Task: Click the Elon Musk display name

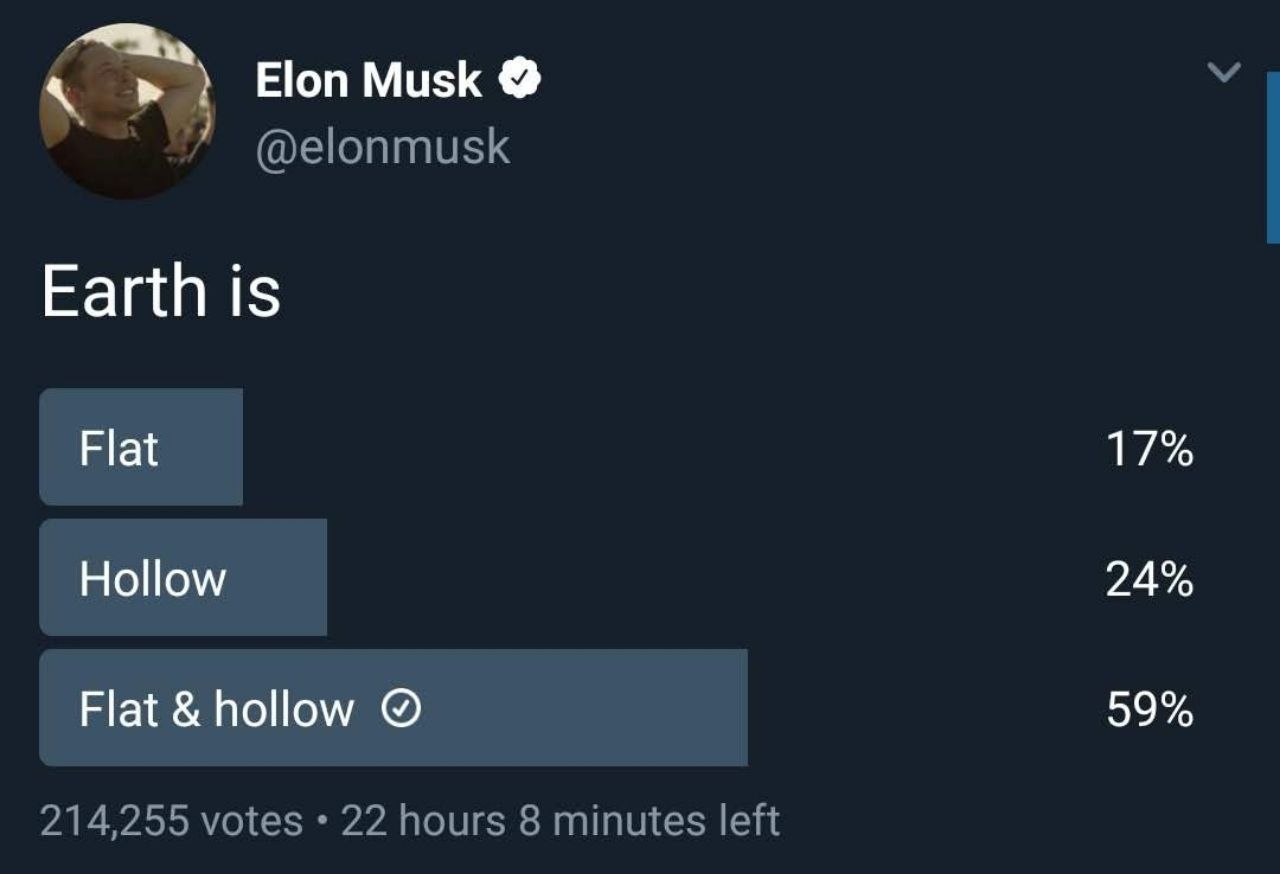Action: tap(368, 80)
